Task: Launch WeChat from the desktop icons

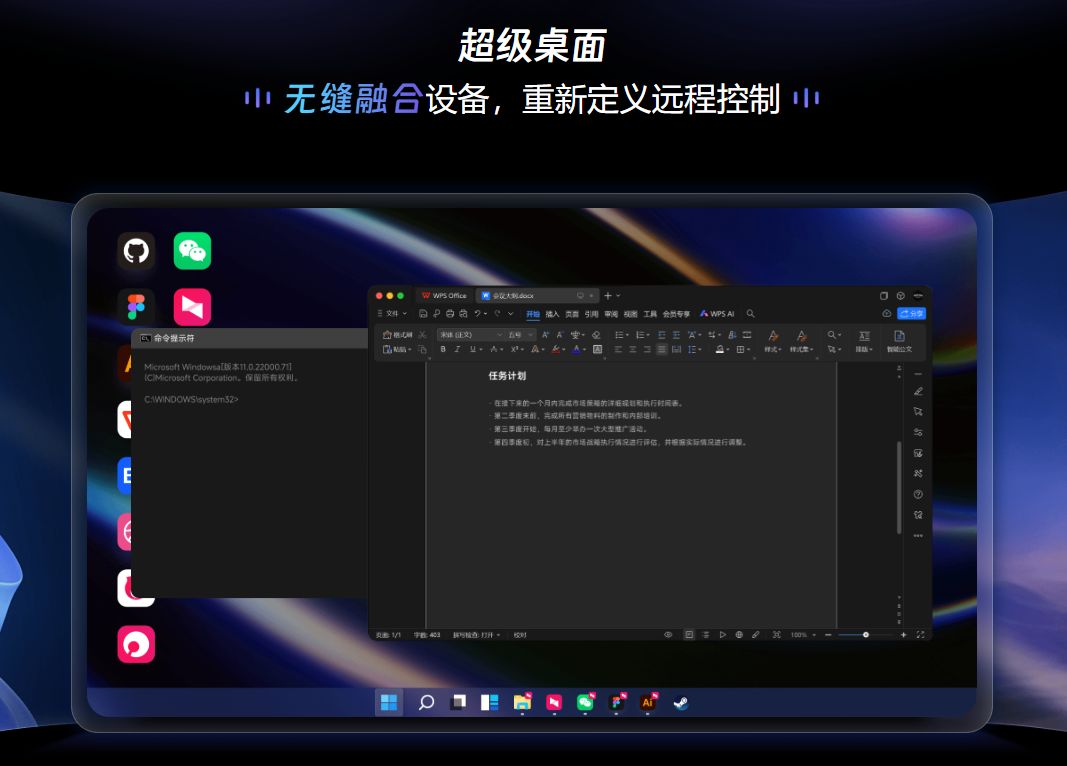Action: (x=192, y=251)
